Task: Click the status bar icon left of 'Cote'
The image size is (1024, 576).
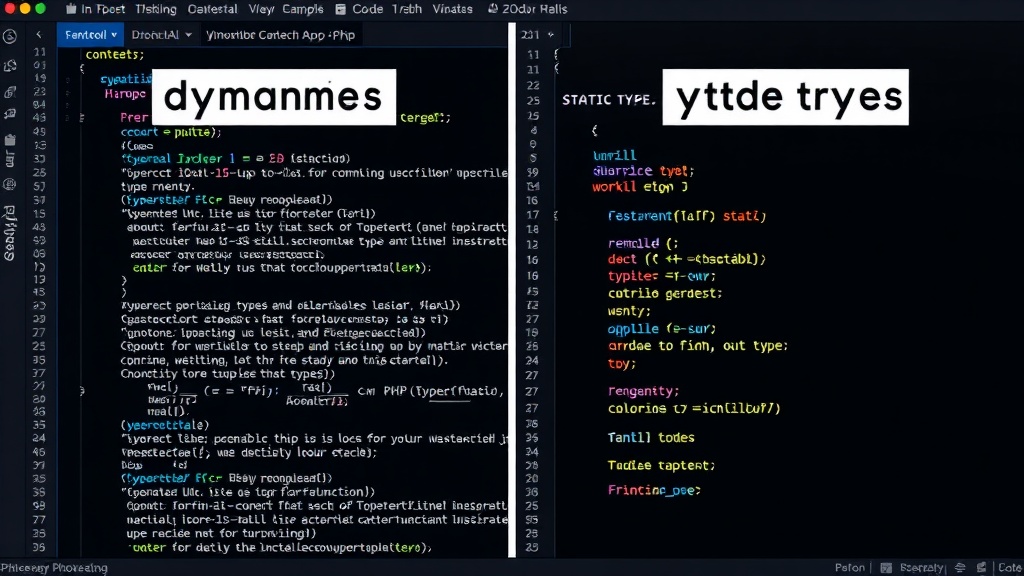Action: coord(982,568)
